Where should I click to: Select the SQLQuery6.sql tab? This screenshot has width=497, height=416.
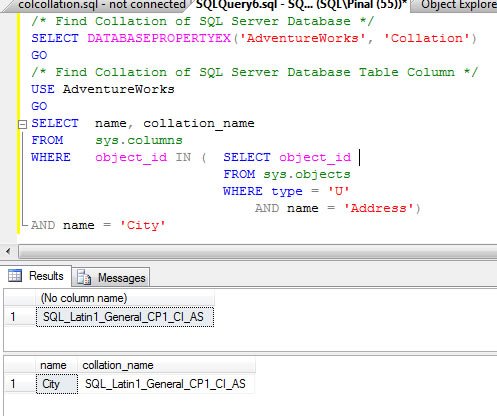[x=301, y=5]
